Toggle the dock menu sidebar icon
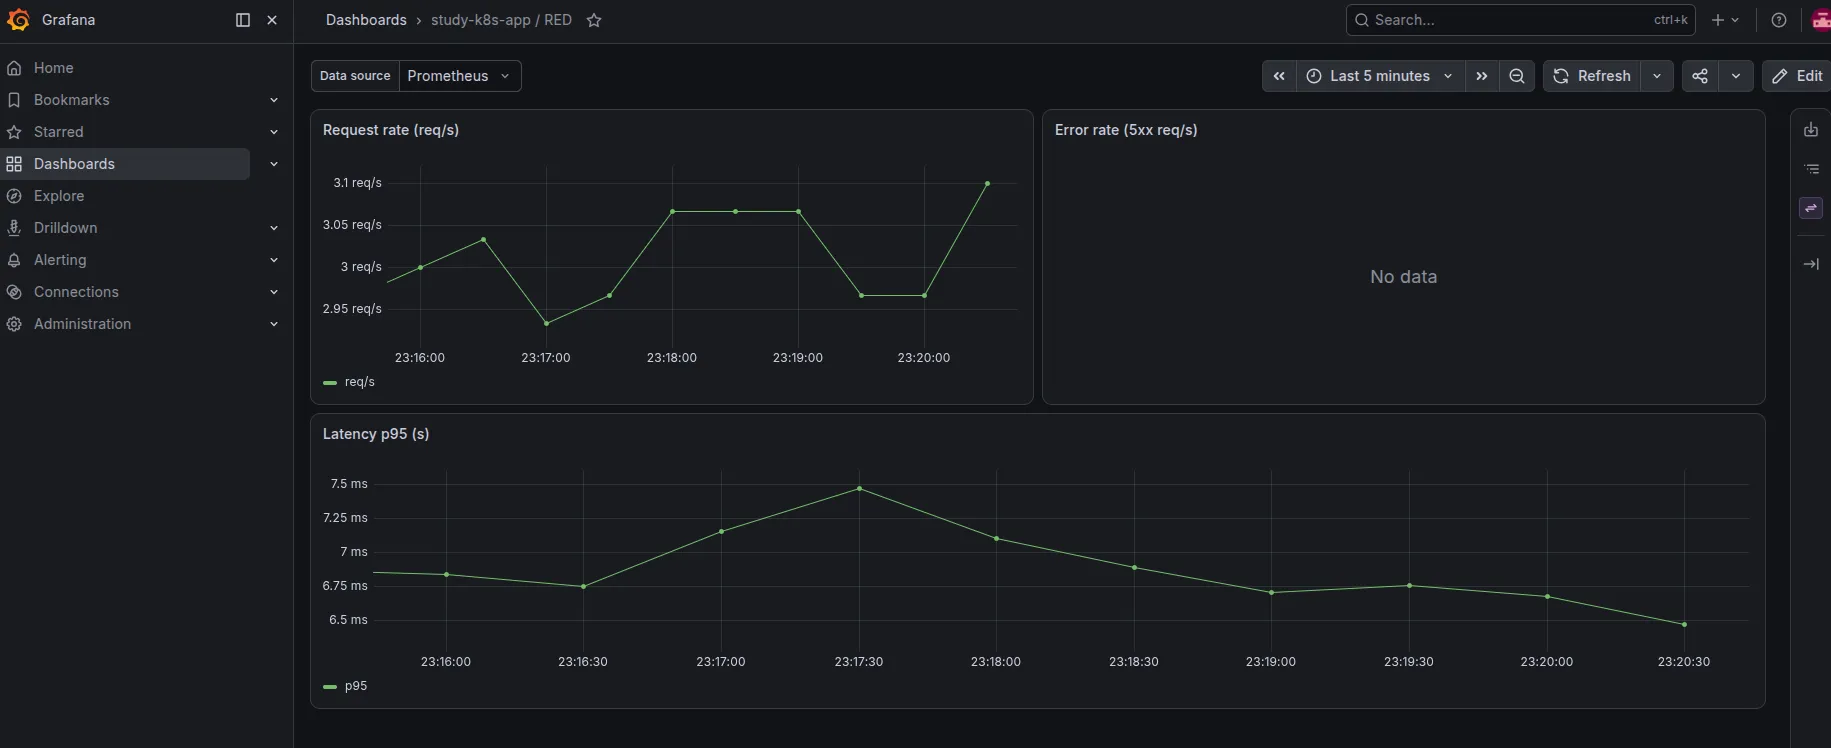This screenshot has width=1831, height=748. [242, 20]
